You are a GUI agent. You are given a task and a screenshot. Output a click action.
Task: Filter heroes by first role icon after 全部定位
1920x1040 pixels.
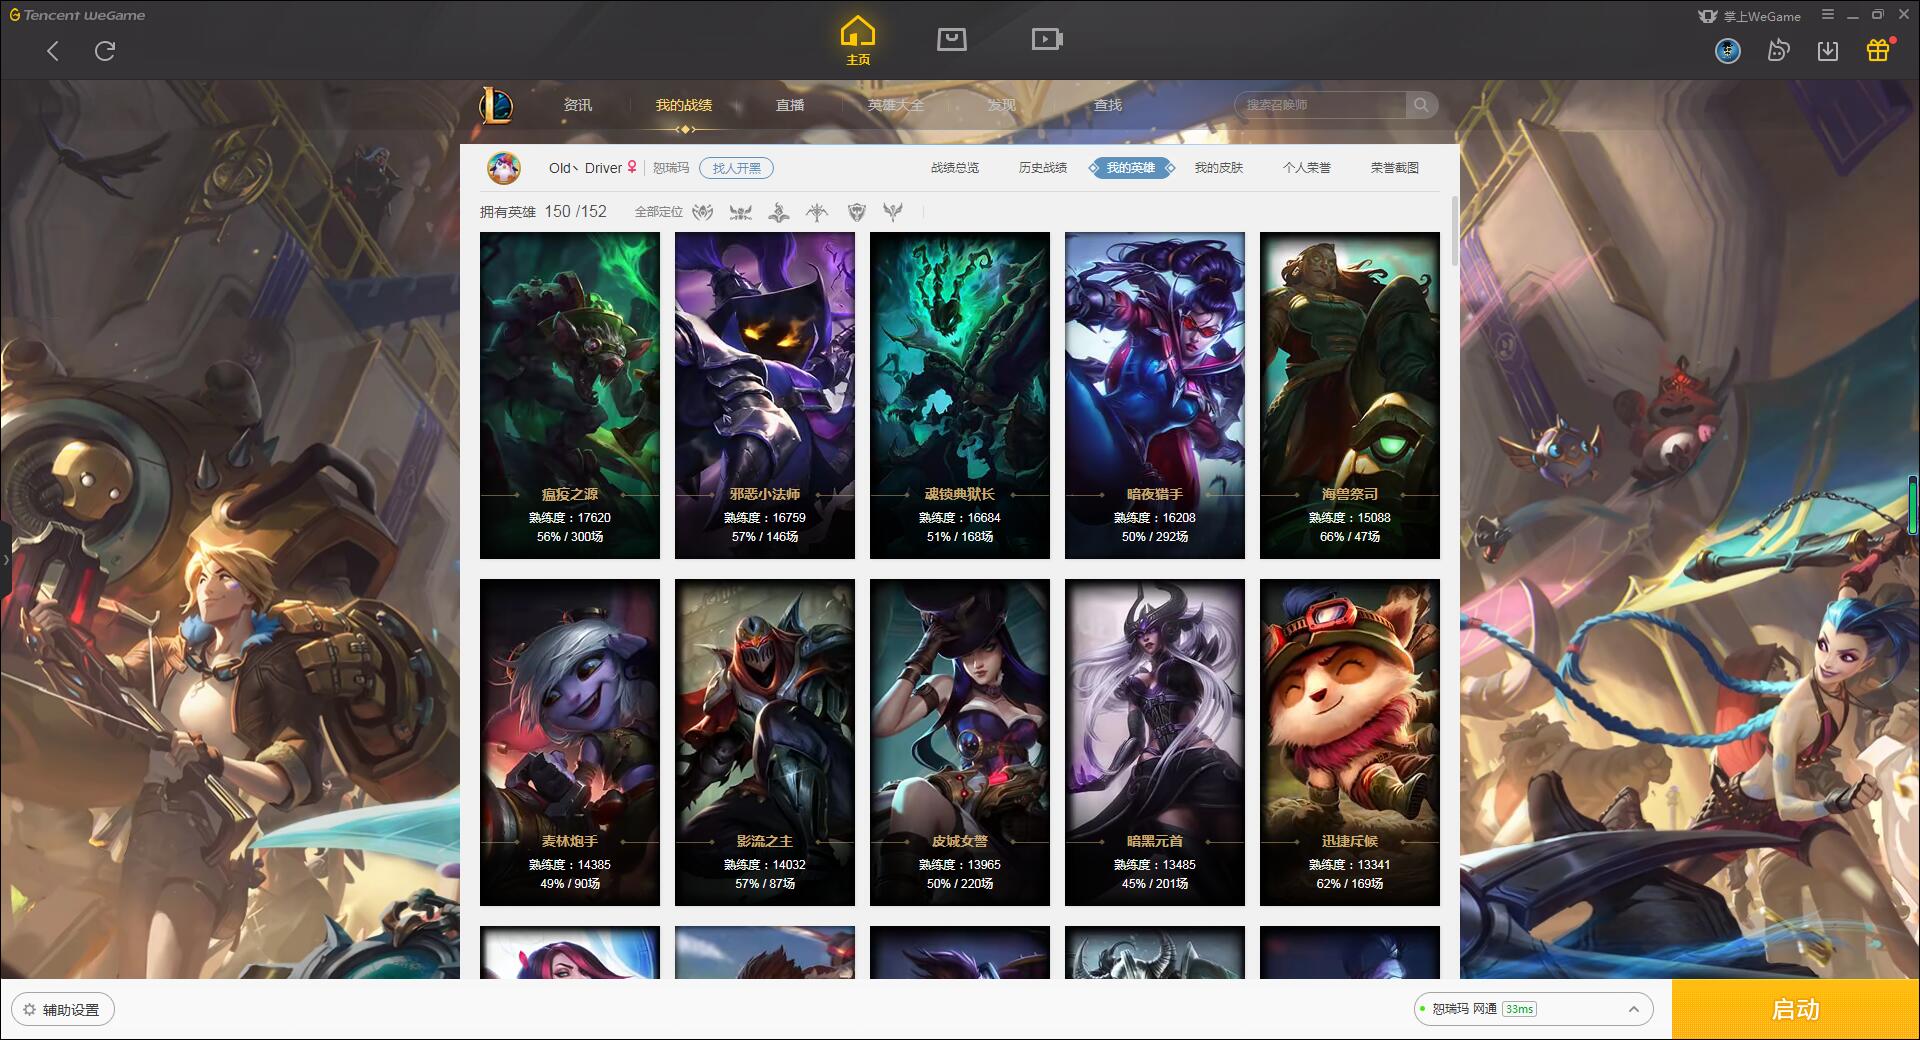703,212
